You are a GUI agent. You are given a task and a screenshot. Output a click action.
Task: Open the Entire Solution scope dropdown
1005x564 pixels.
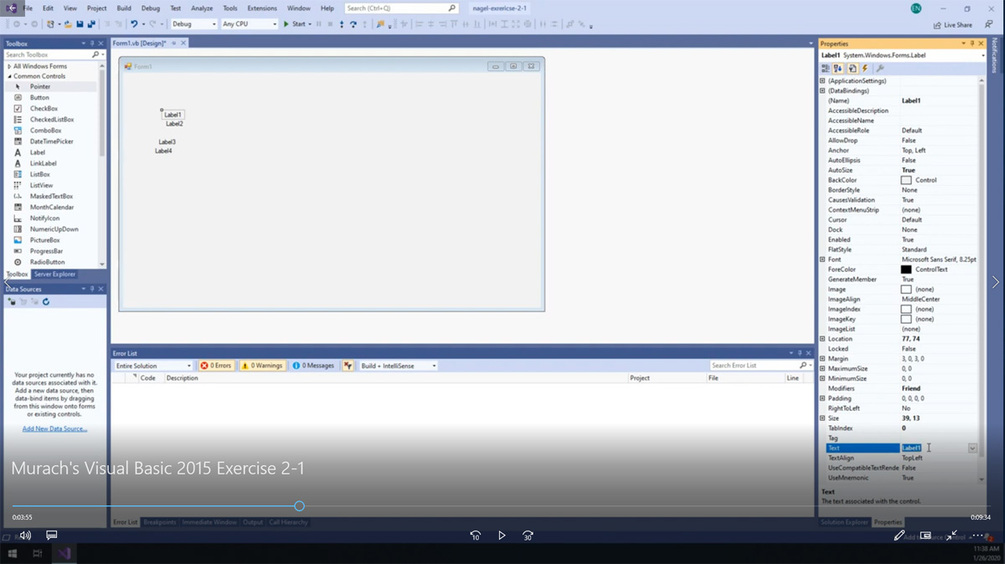(153, 365)
